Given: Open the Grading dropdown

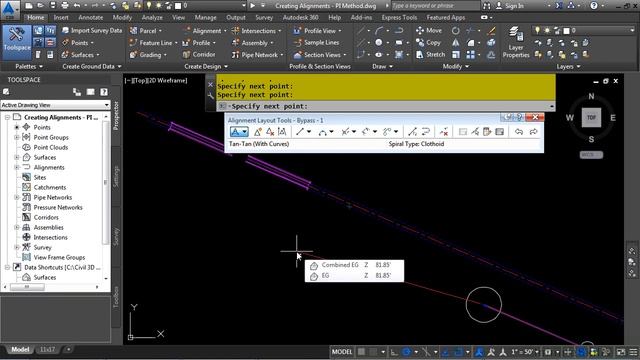Looking at the screenshot, I should pyautogui.click(x=148, y=55).
